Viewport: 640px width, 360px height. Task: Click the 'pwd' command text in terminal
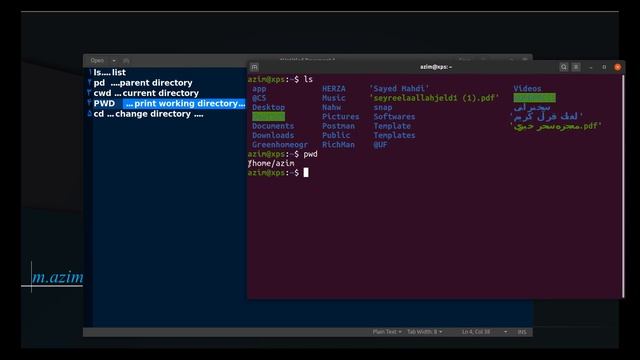coord(311,154)
